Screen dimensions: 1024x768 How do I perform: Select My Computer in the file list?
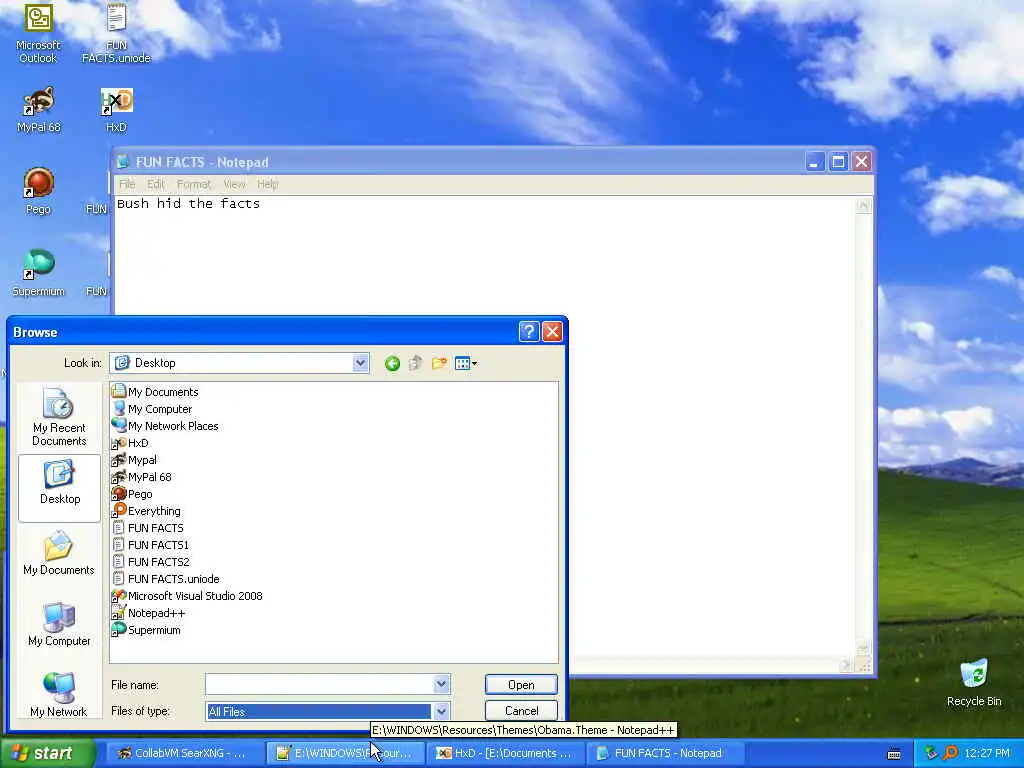pyautogui.click(x=152, y=409)
